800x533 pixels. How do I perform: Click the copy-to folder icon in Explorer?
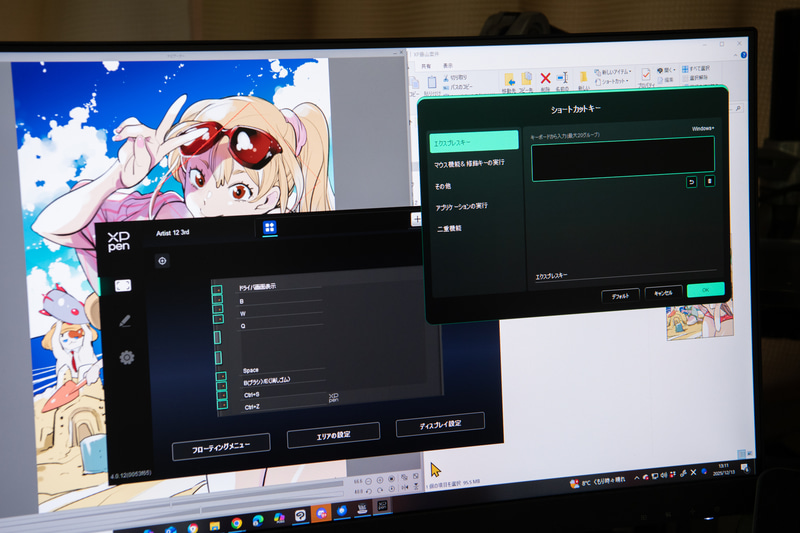pyautogui.click(x=526, y=79)
